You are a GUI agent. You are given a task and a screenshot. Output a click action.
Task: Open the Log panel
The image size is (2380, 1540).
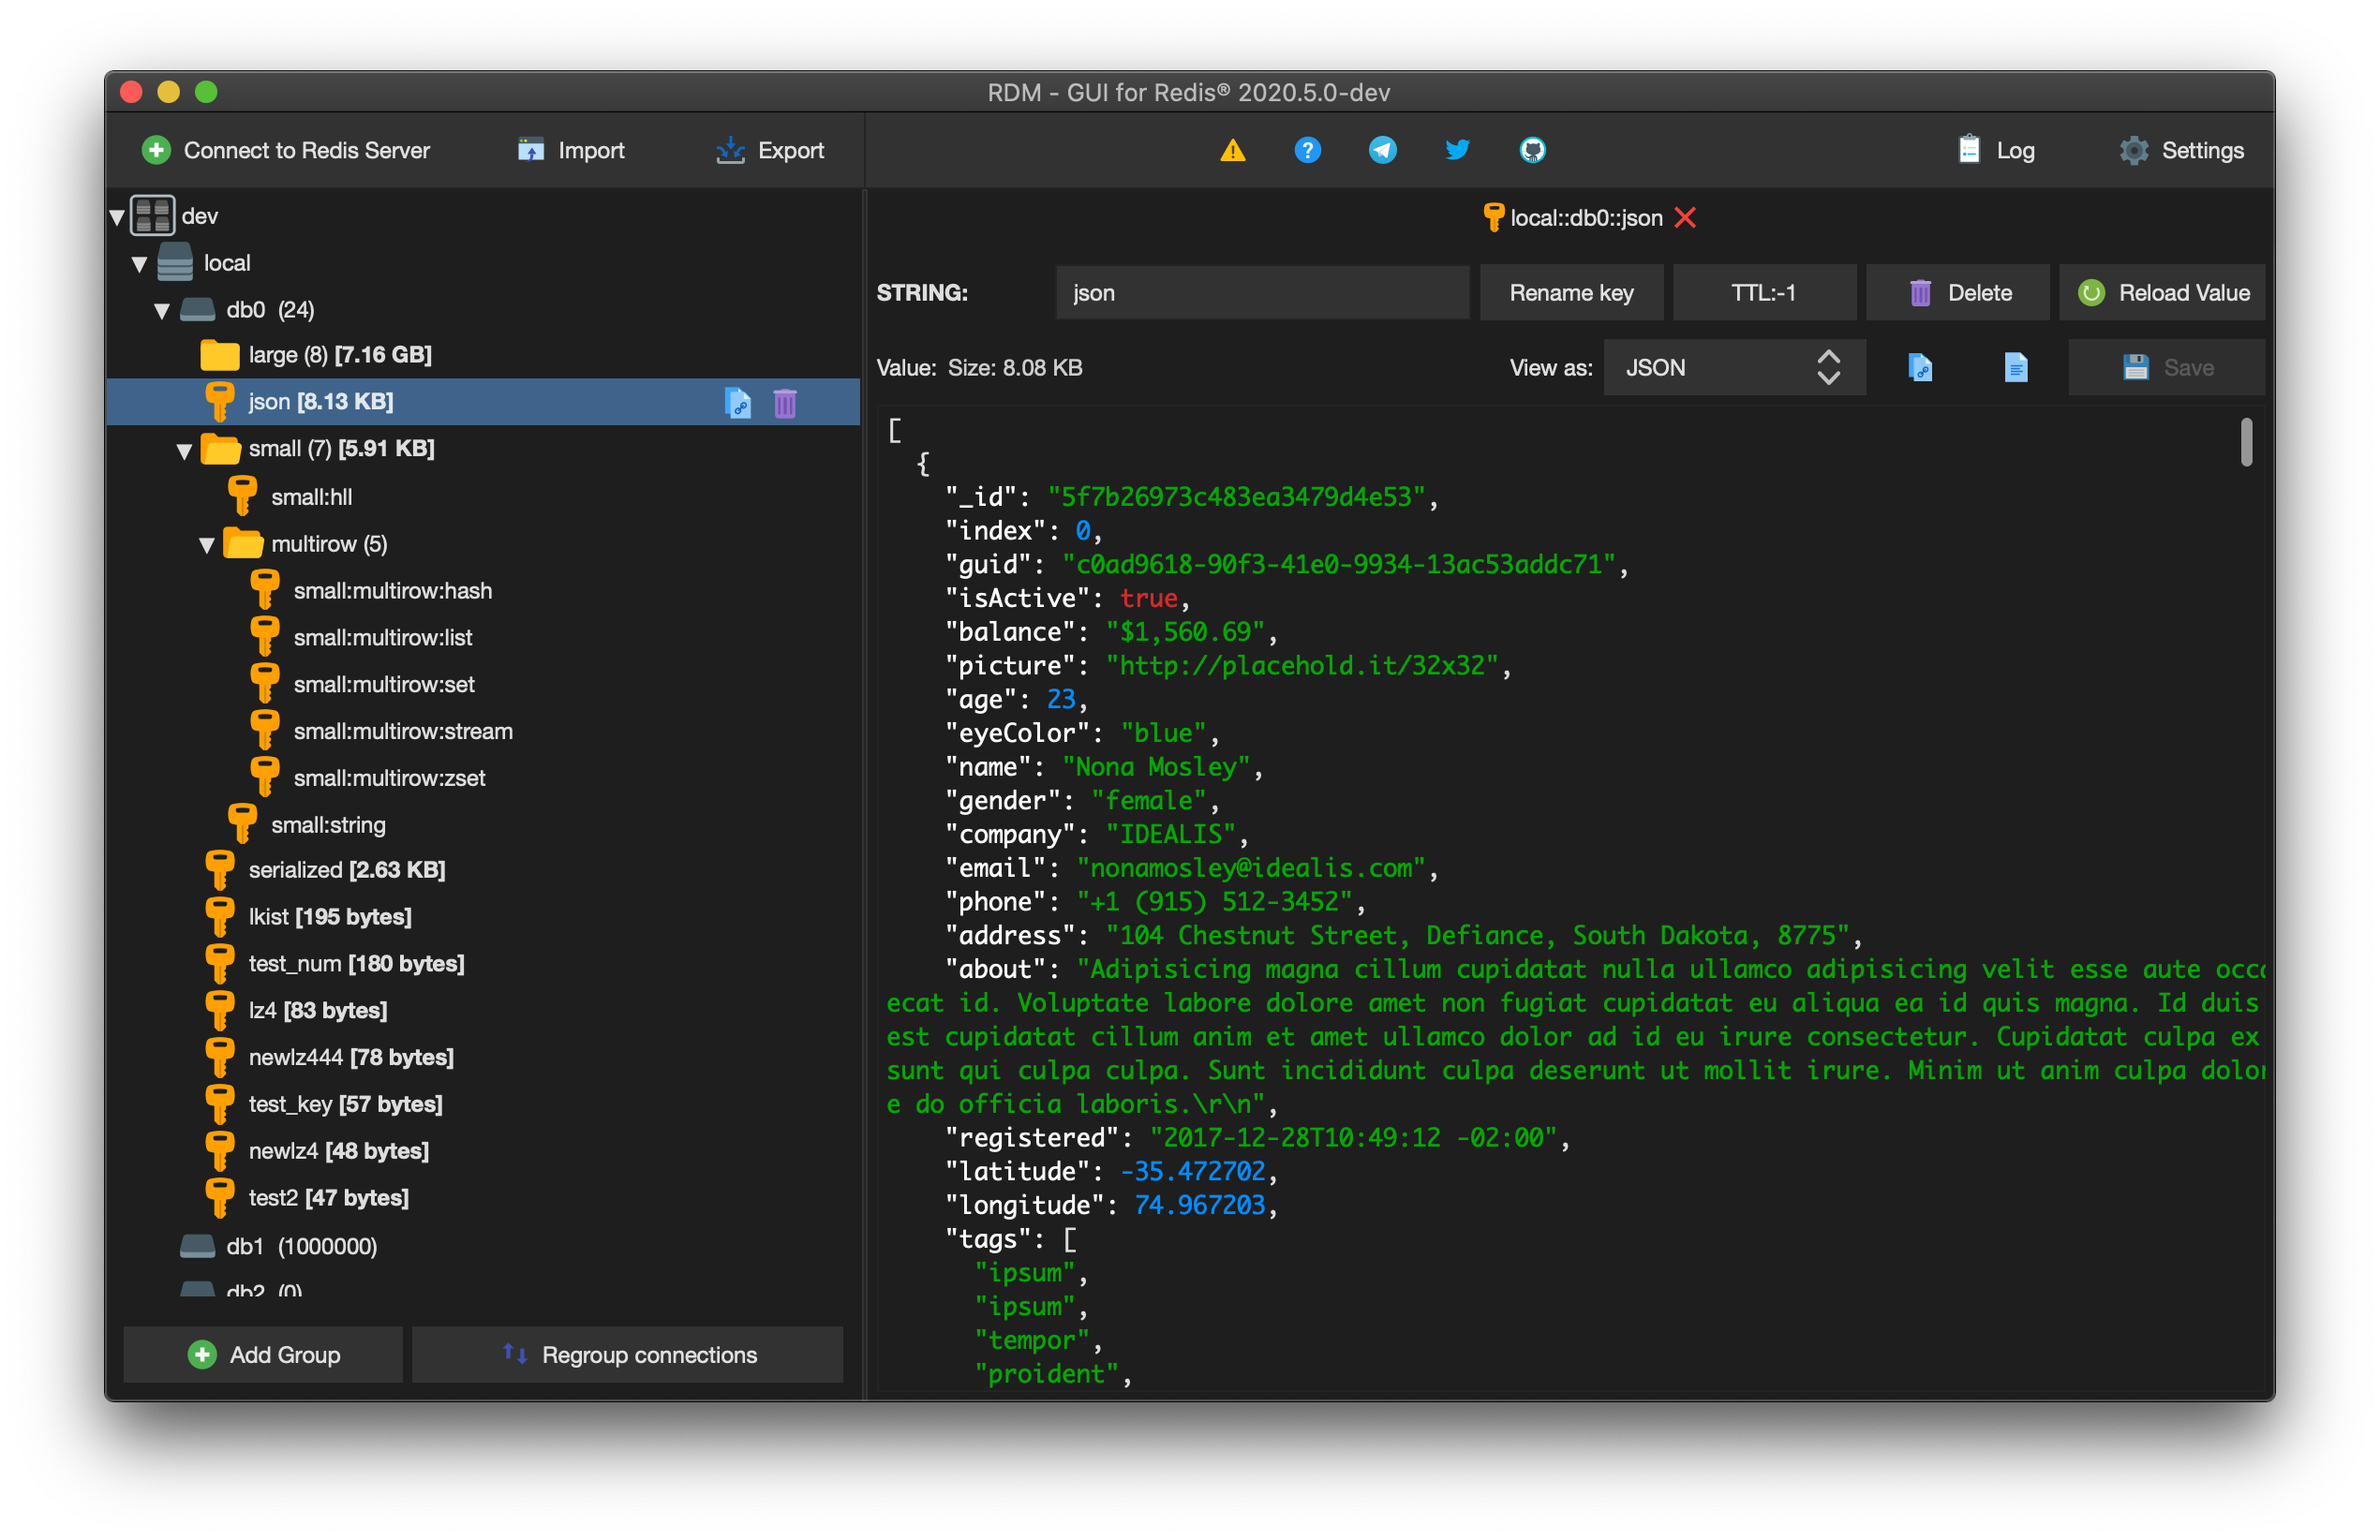(1996, 150)
